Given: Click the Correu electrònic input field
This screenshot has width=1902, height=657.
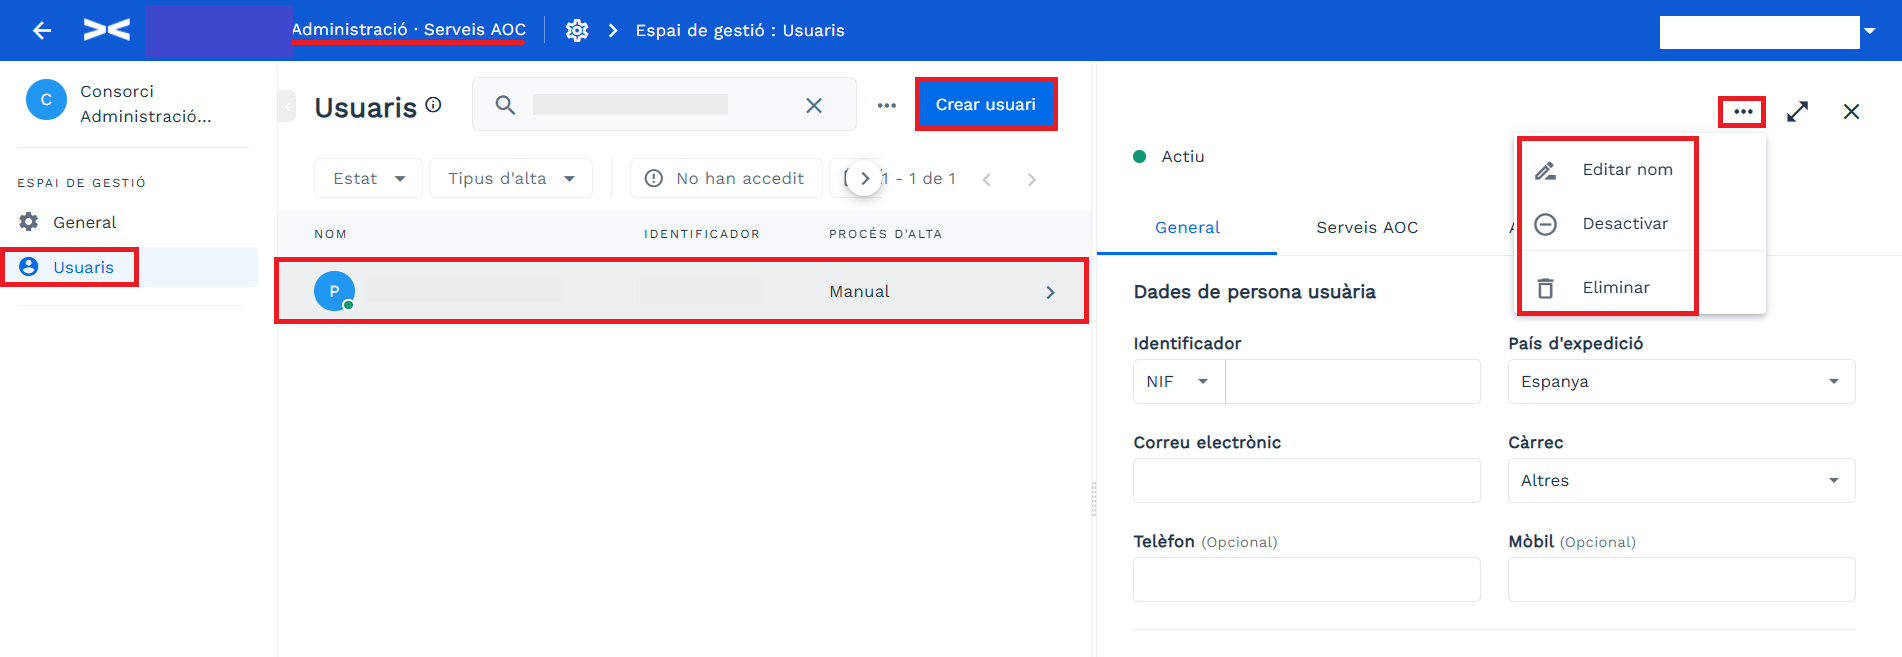Looking at the screenshot, I should (x=1306, y=480).
